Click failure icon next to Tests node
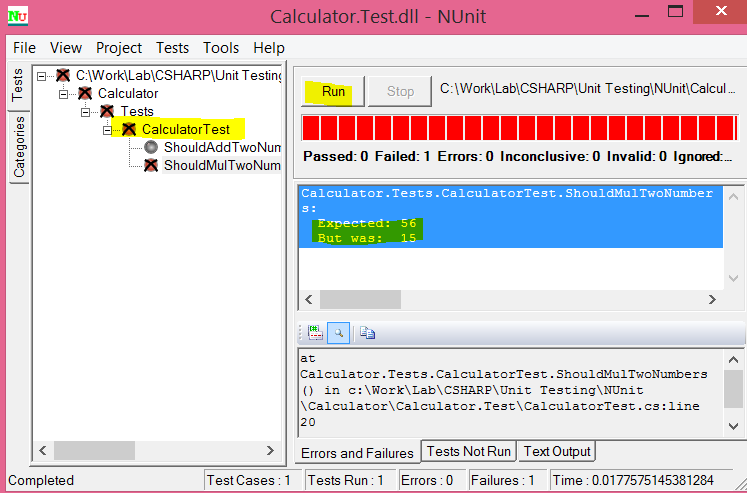The width and height of the screenshot is (747, 493). (107, 111)
